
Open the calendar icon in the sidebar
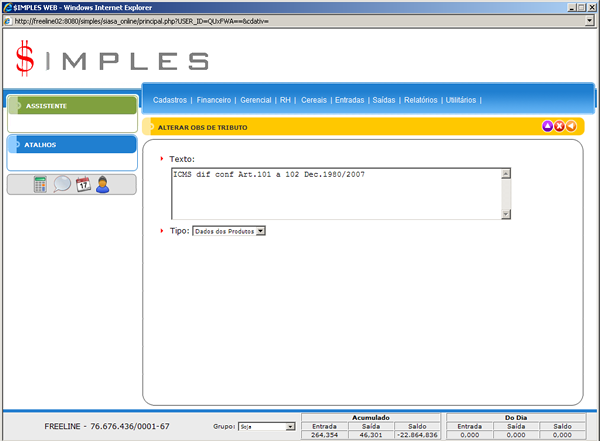click(x=83, y=184)
